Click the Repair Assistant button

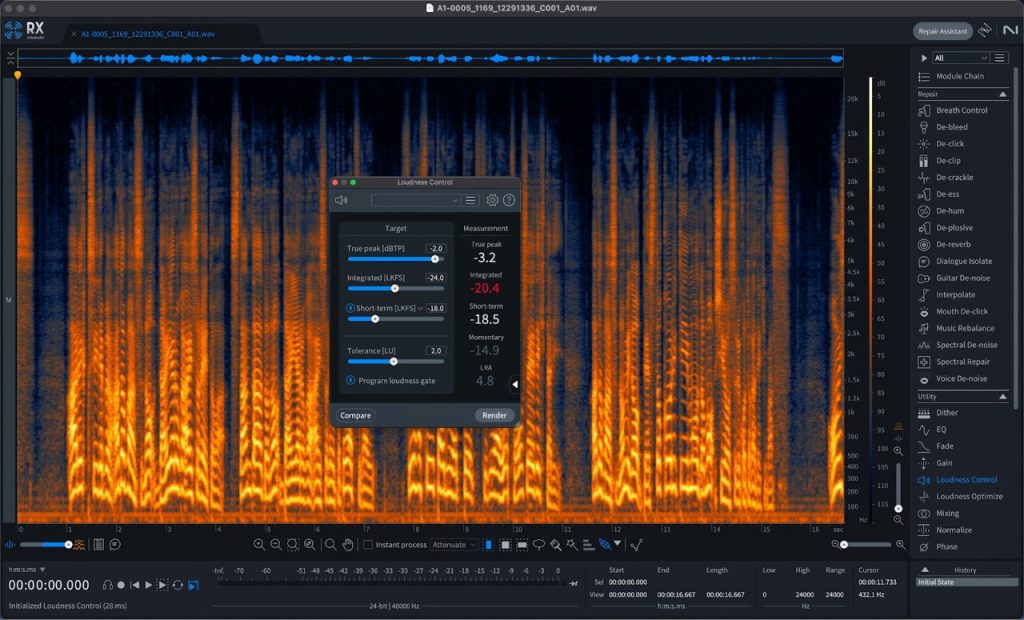942,31
